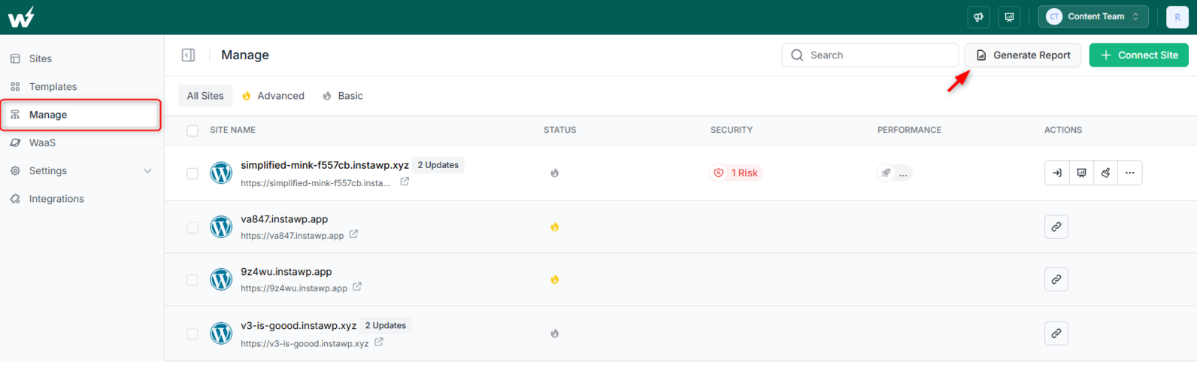Click the connect link icon for va847 site
This screenshot has height=376, width=1197.
[1057, 227]
